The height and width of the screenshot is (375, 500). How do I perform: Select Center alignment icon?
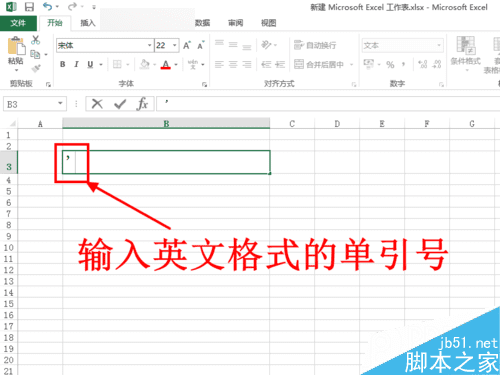tap(233, 64)
